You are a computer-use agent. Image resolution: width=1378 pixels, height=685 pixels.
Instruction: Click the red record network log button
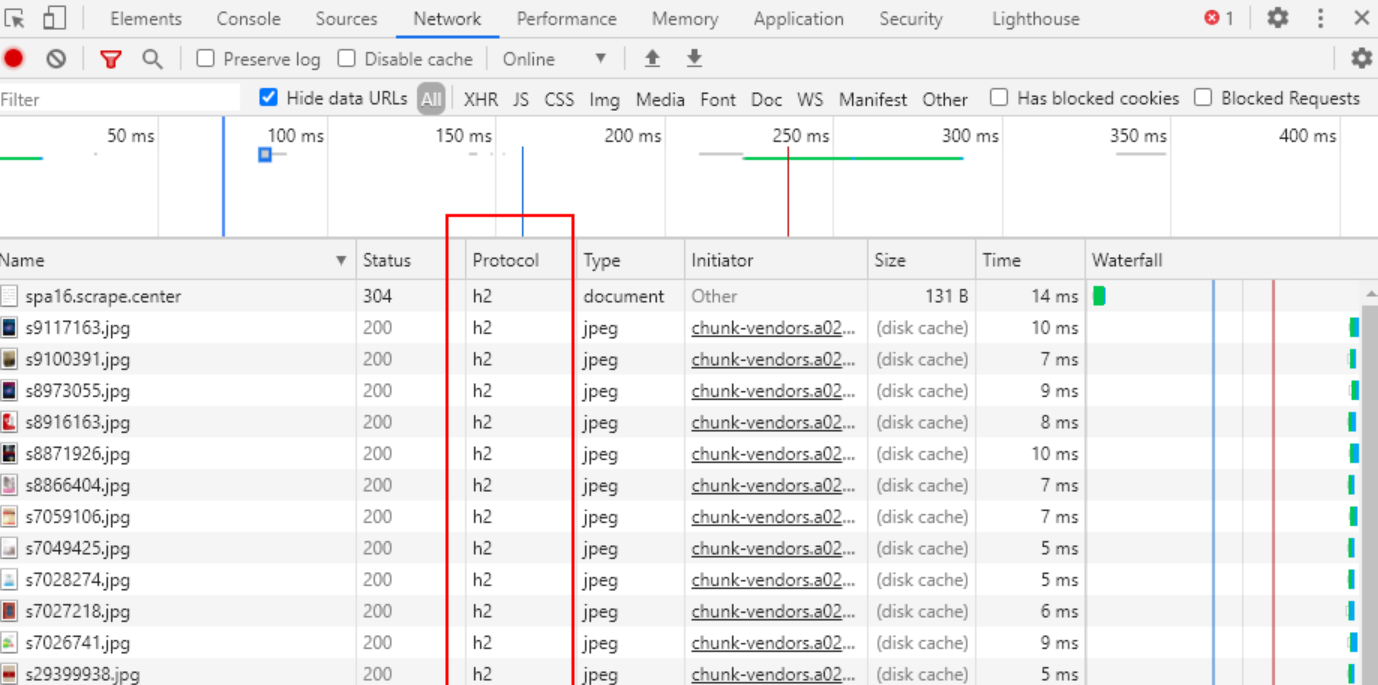pyautogui.click(x=13, y=59)
